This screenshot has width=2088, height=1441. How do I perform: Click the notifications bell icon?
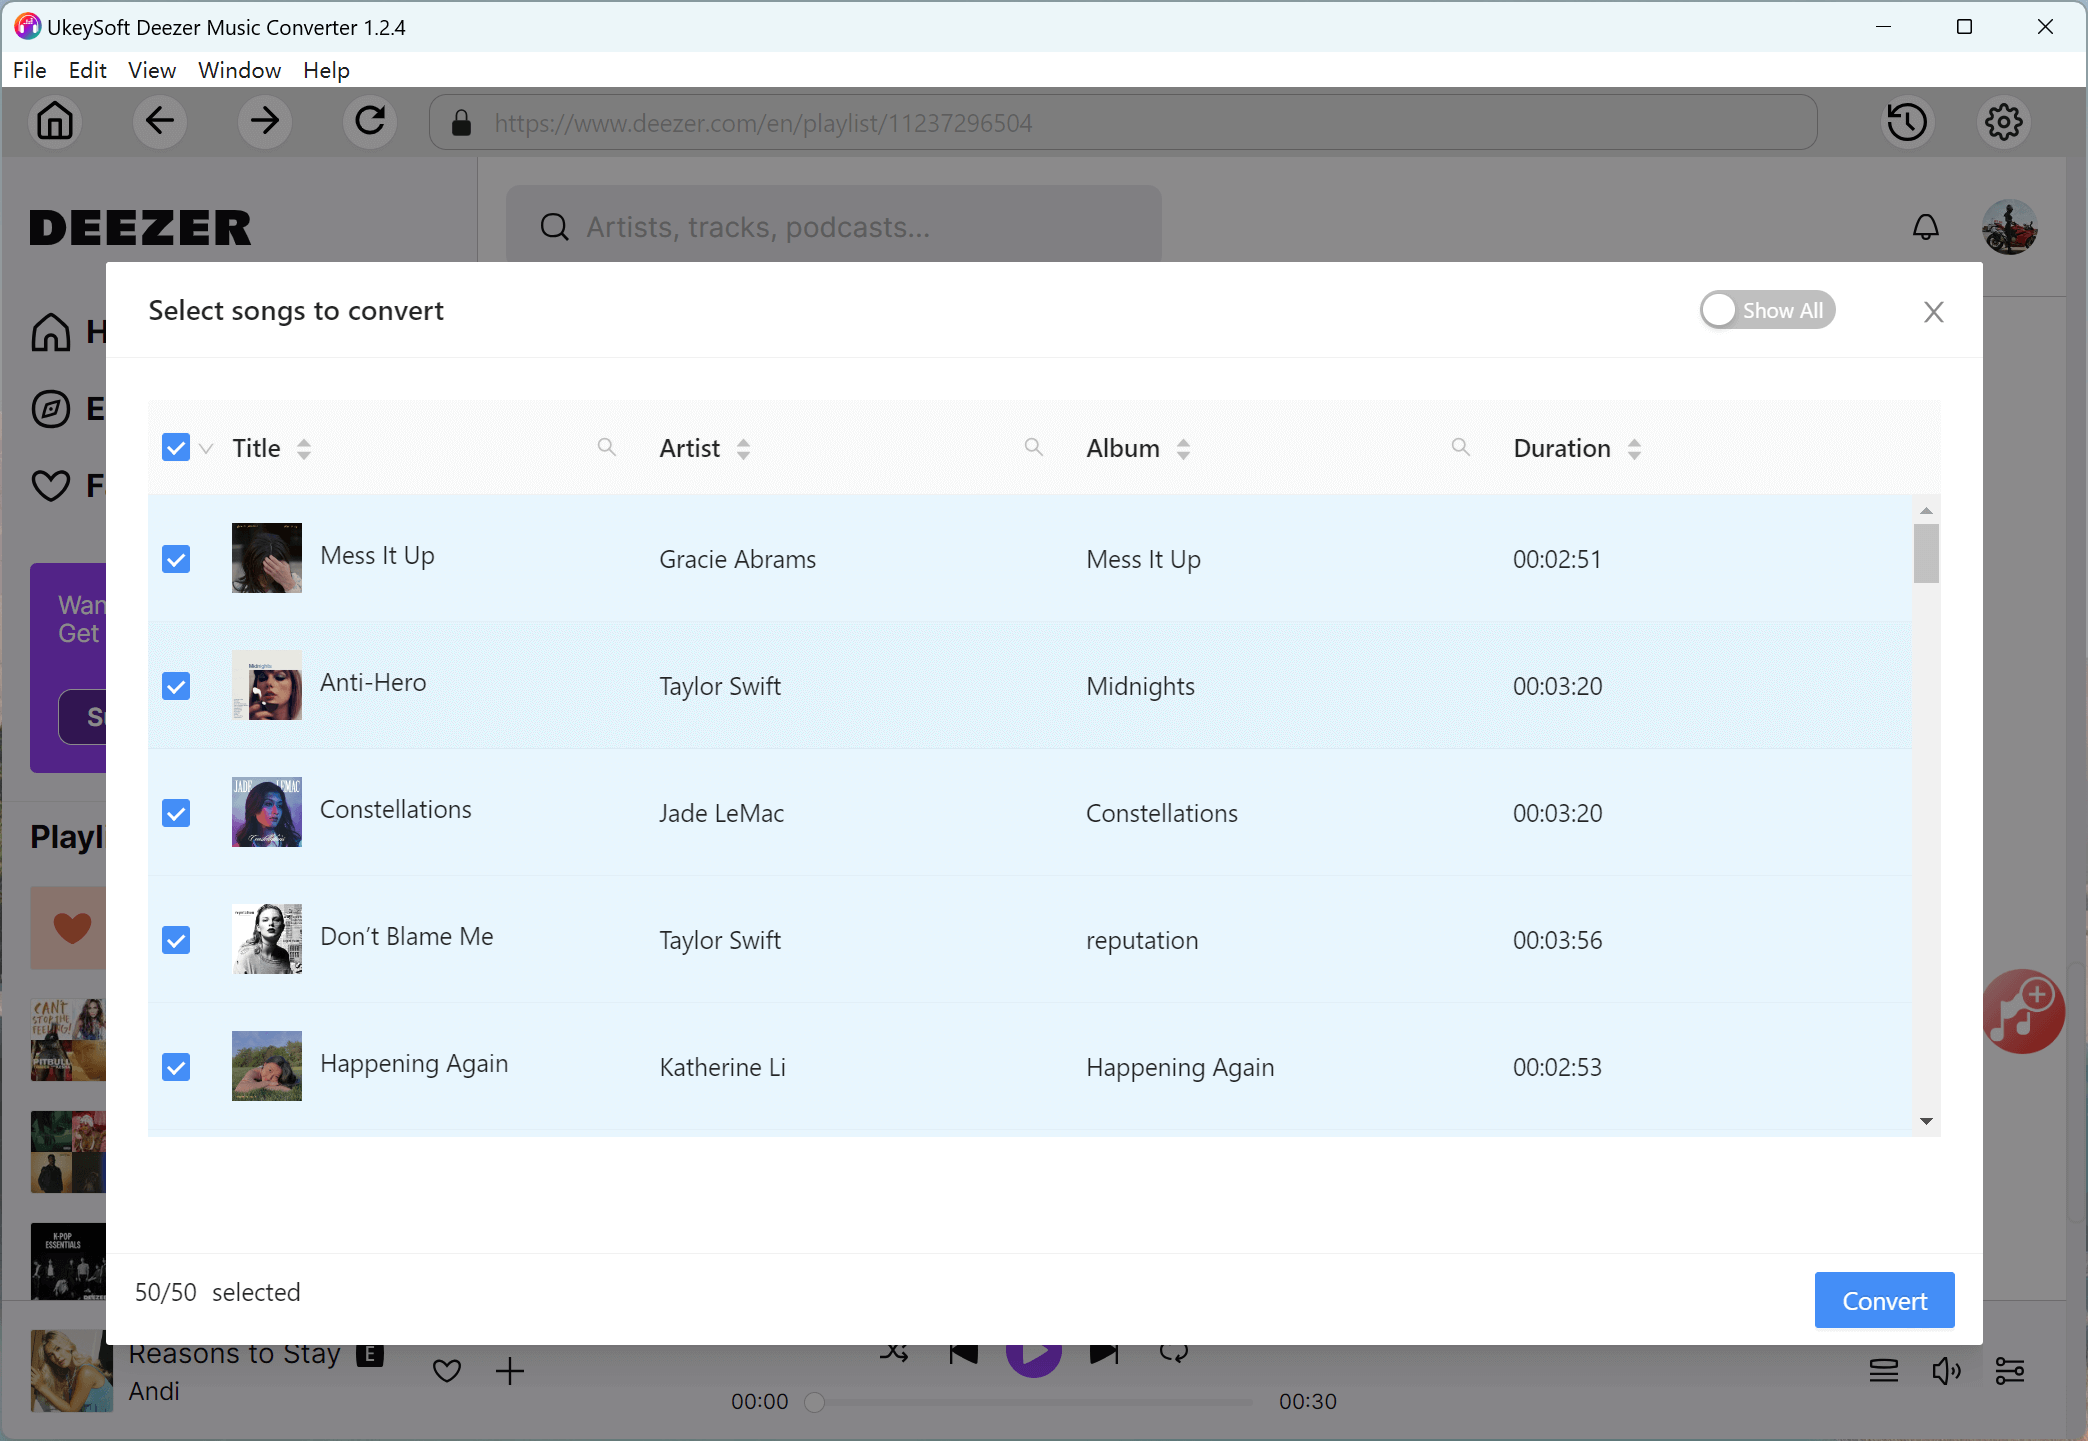click(x=1925, y=227)
